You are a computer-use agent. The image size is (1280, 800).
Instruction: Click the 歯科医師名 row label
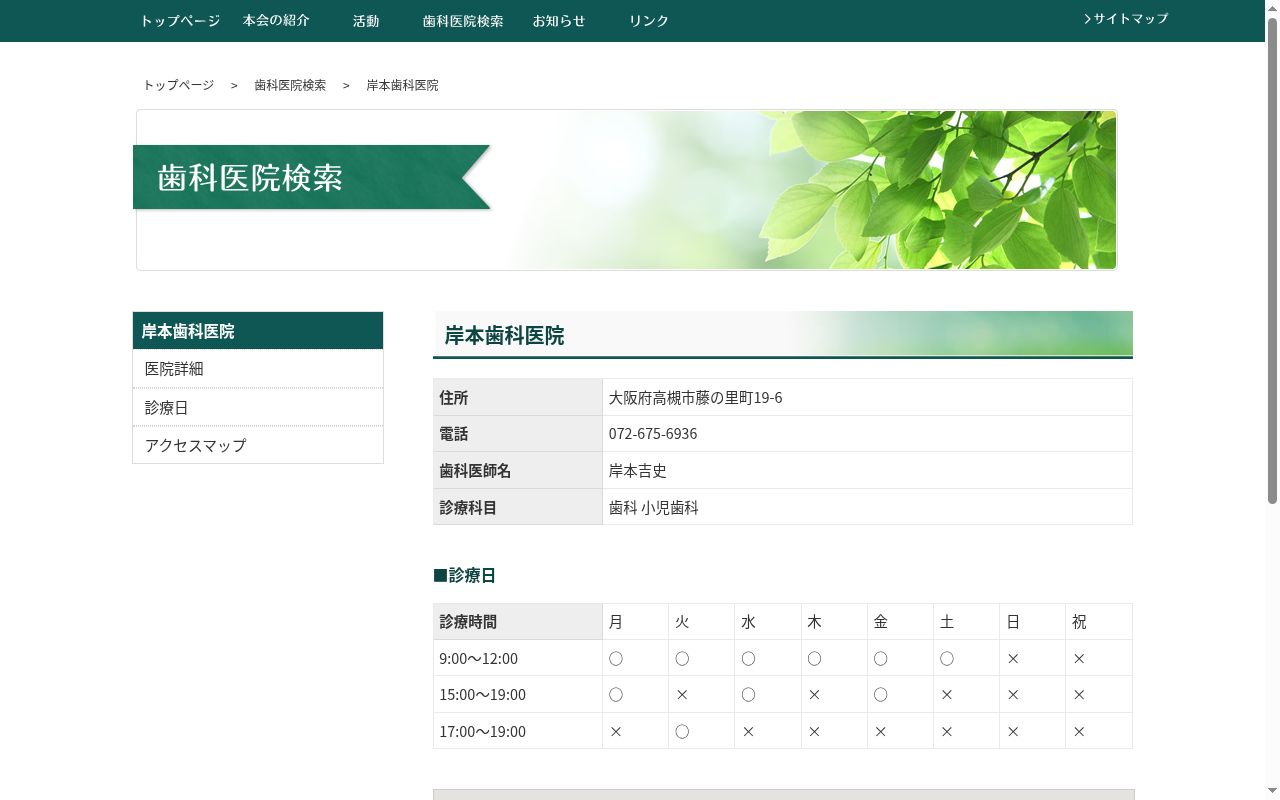(518, 471)
